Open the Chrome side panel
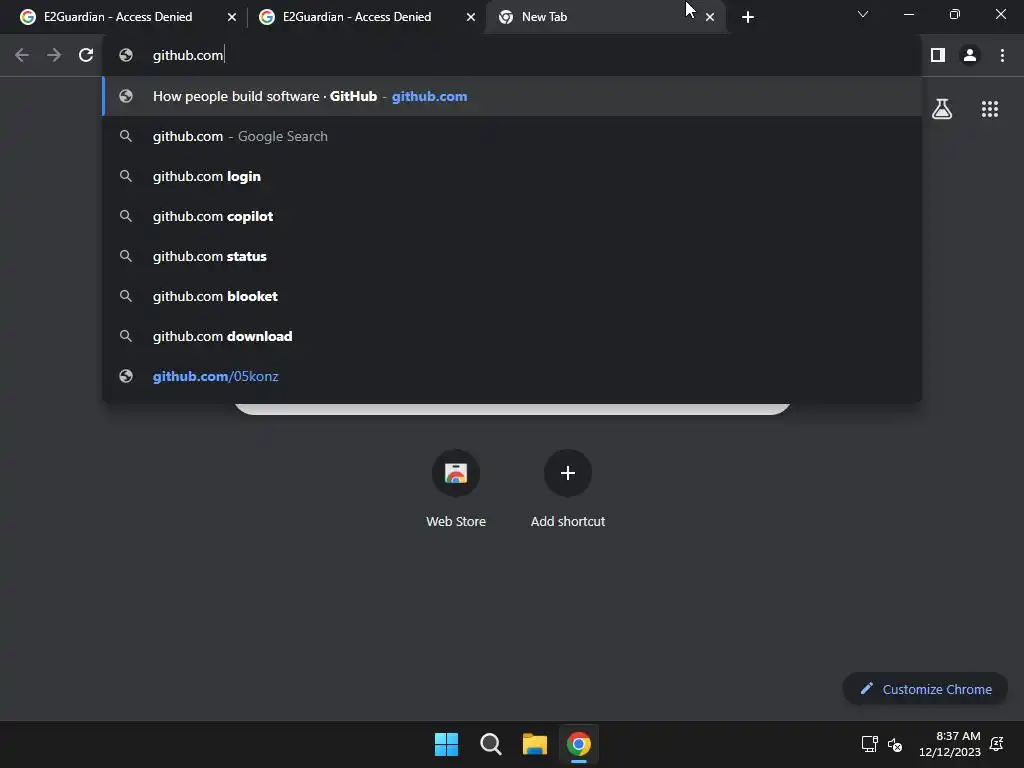This screenshot has width=1024, height=768. point(938,56)
